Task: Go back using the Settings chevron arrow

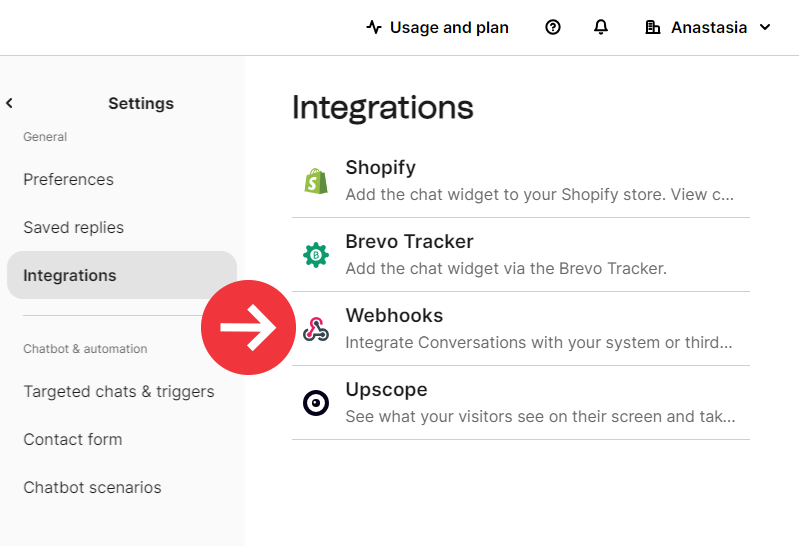Action: (x=9, y=103)
